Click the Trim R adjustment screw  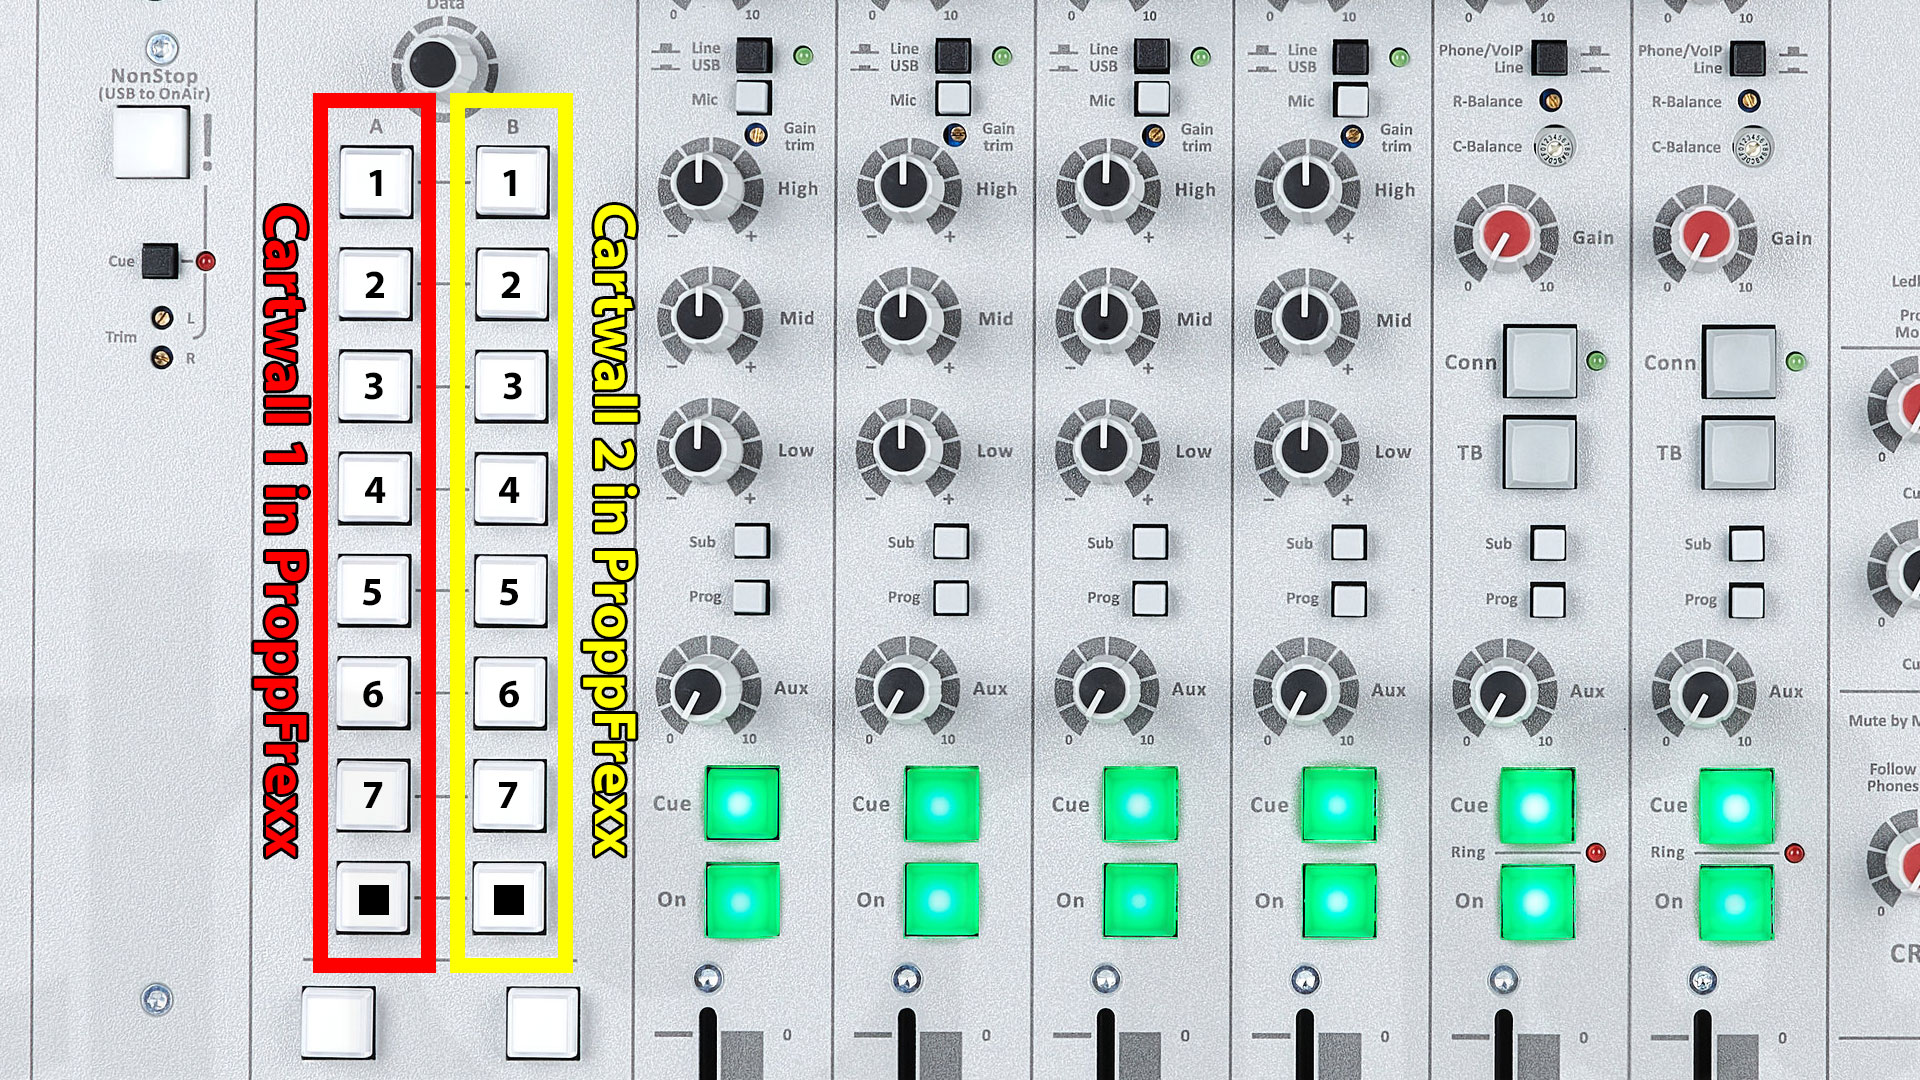[161, 357]
